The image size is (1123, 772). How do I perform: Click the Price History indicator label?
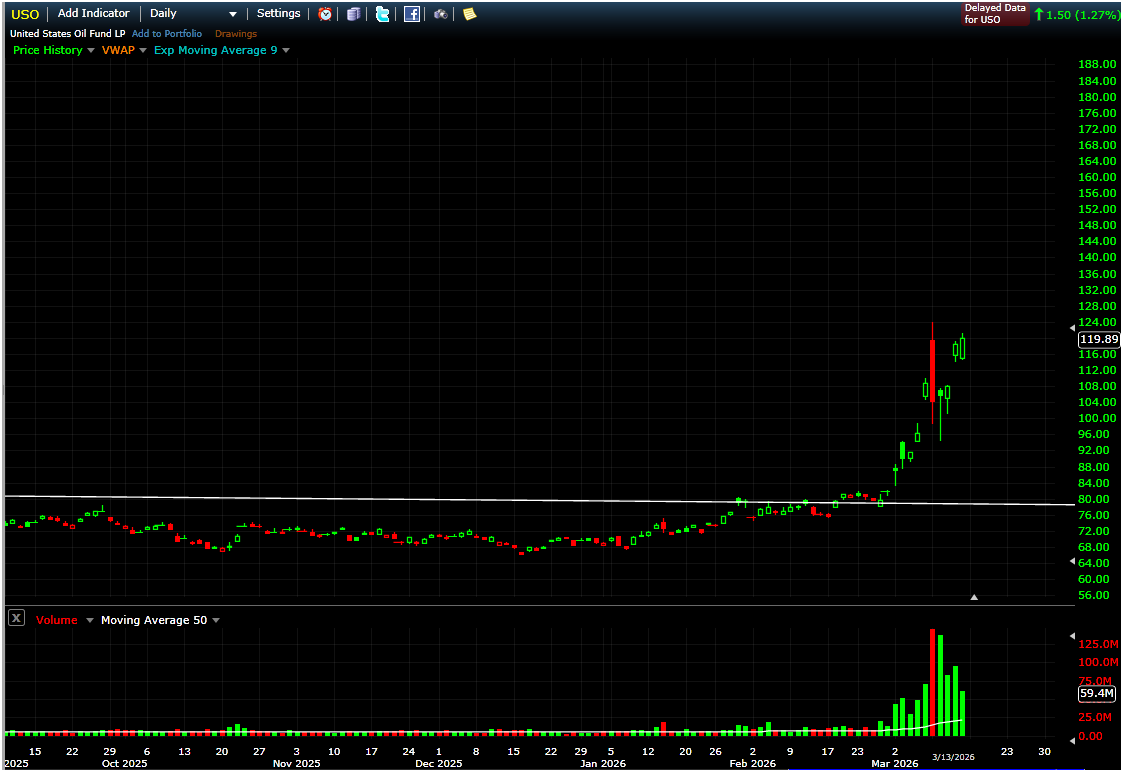coord(48,50)
